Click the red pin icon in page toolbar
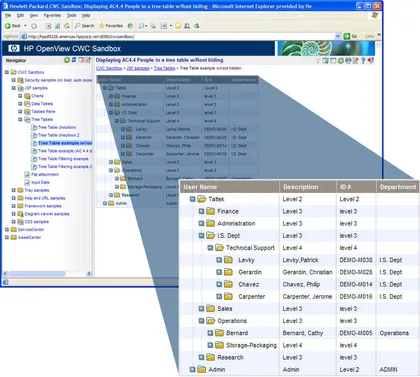This screenshot has height=377, width=420. (371, 61)
